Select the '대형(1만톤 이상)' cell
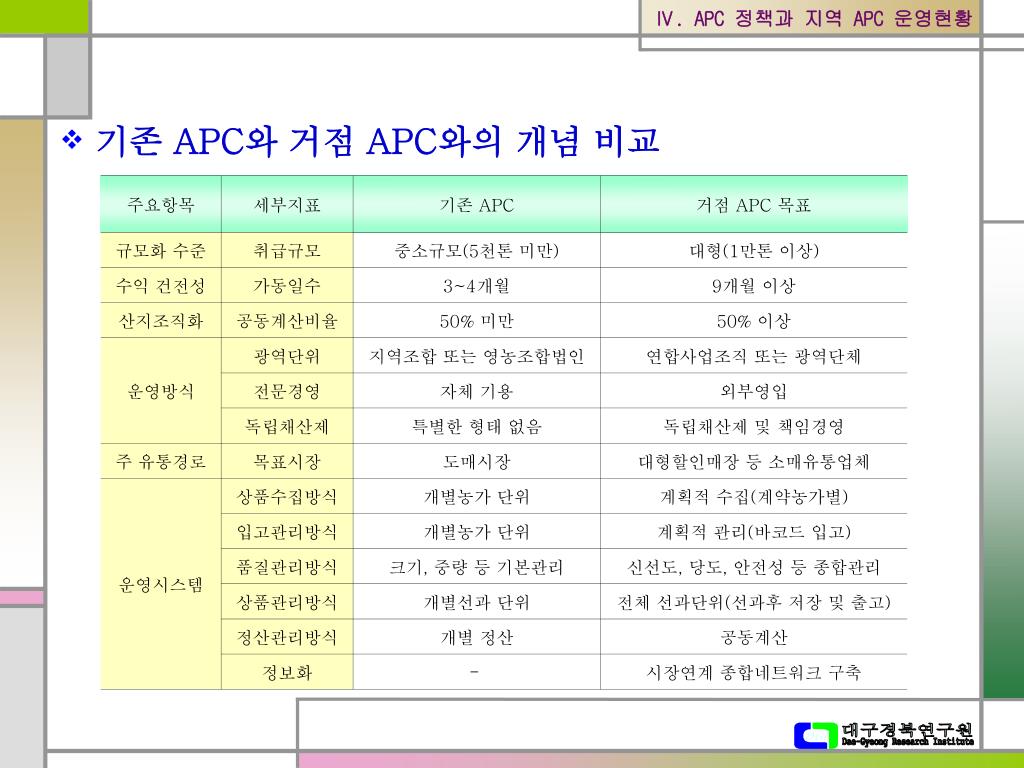 click(754, 250)
